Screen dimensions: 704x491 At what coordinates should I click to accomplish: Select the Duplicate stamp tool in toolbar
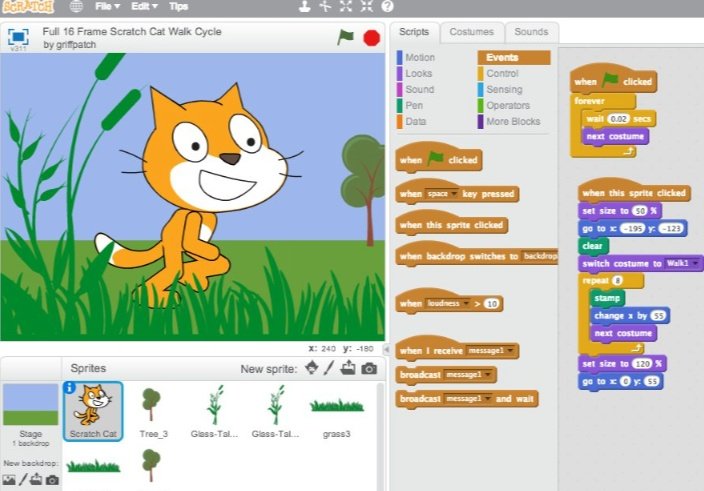coord(305,6)
